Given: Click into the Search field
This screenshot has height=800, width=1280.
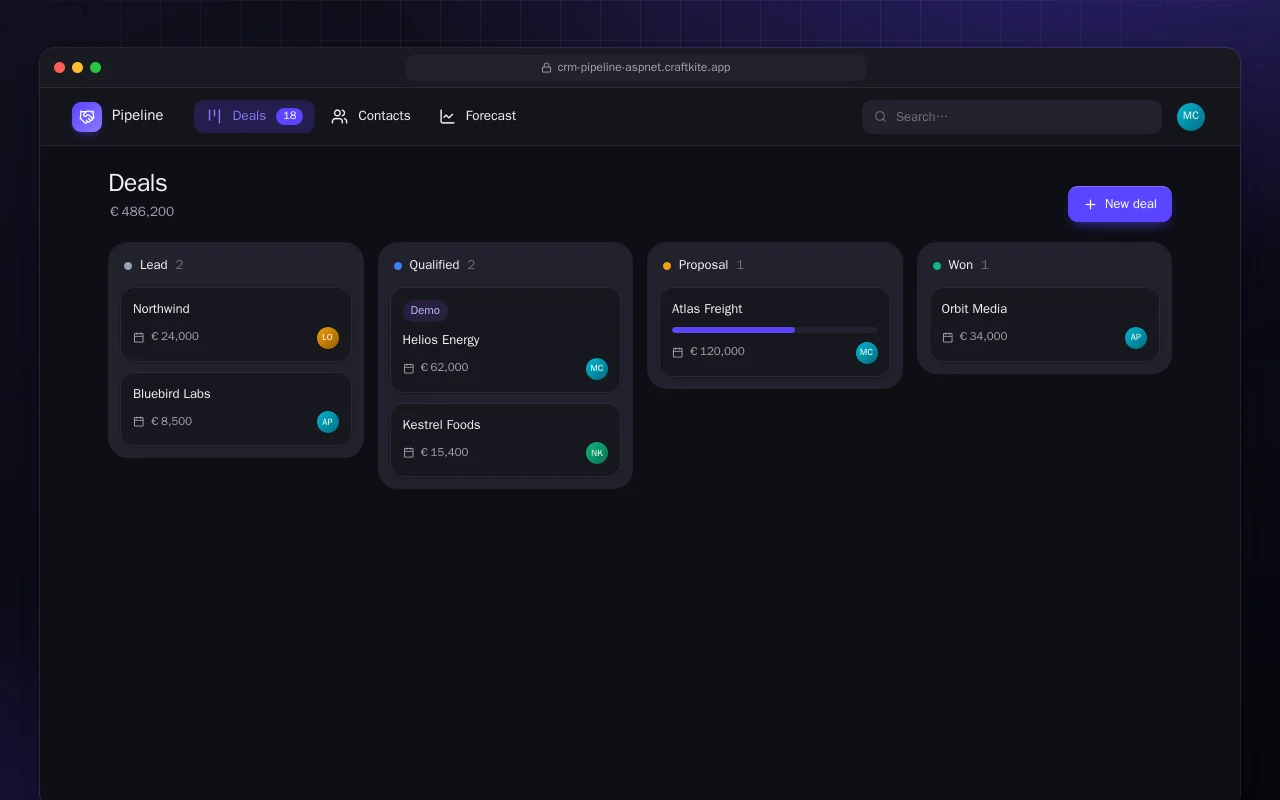Looking at the screenshot, I should [x=1012, y=117].
